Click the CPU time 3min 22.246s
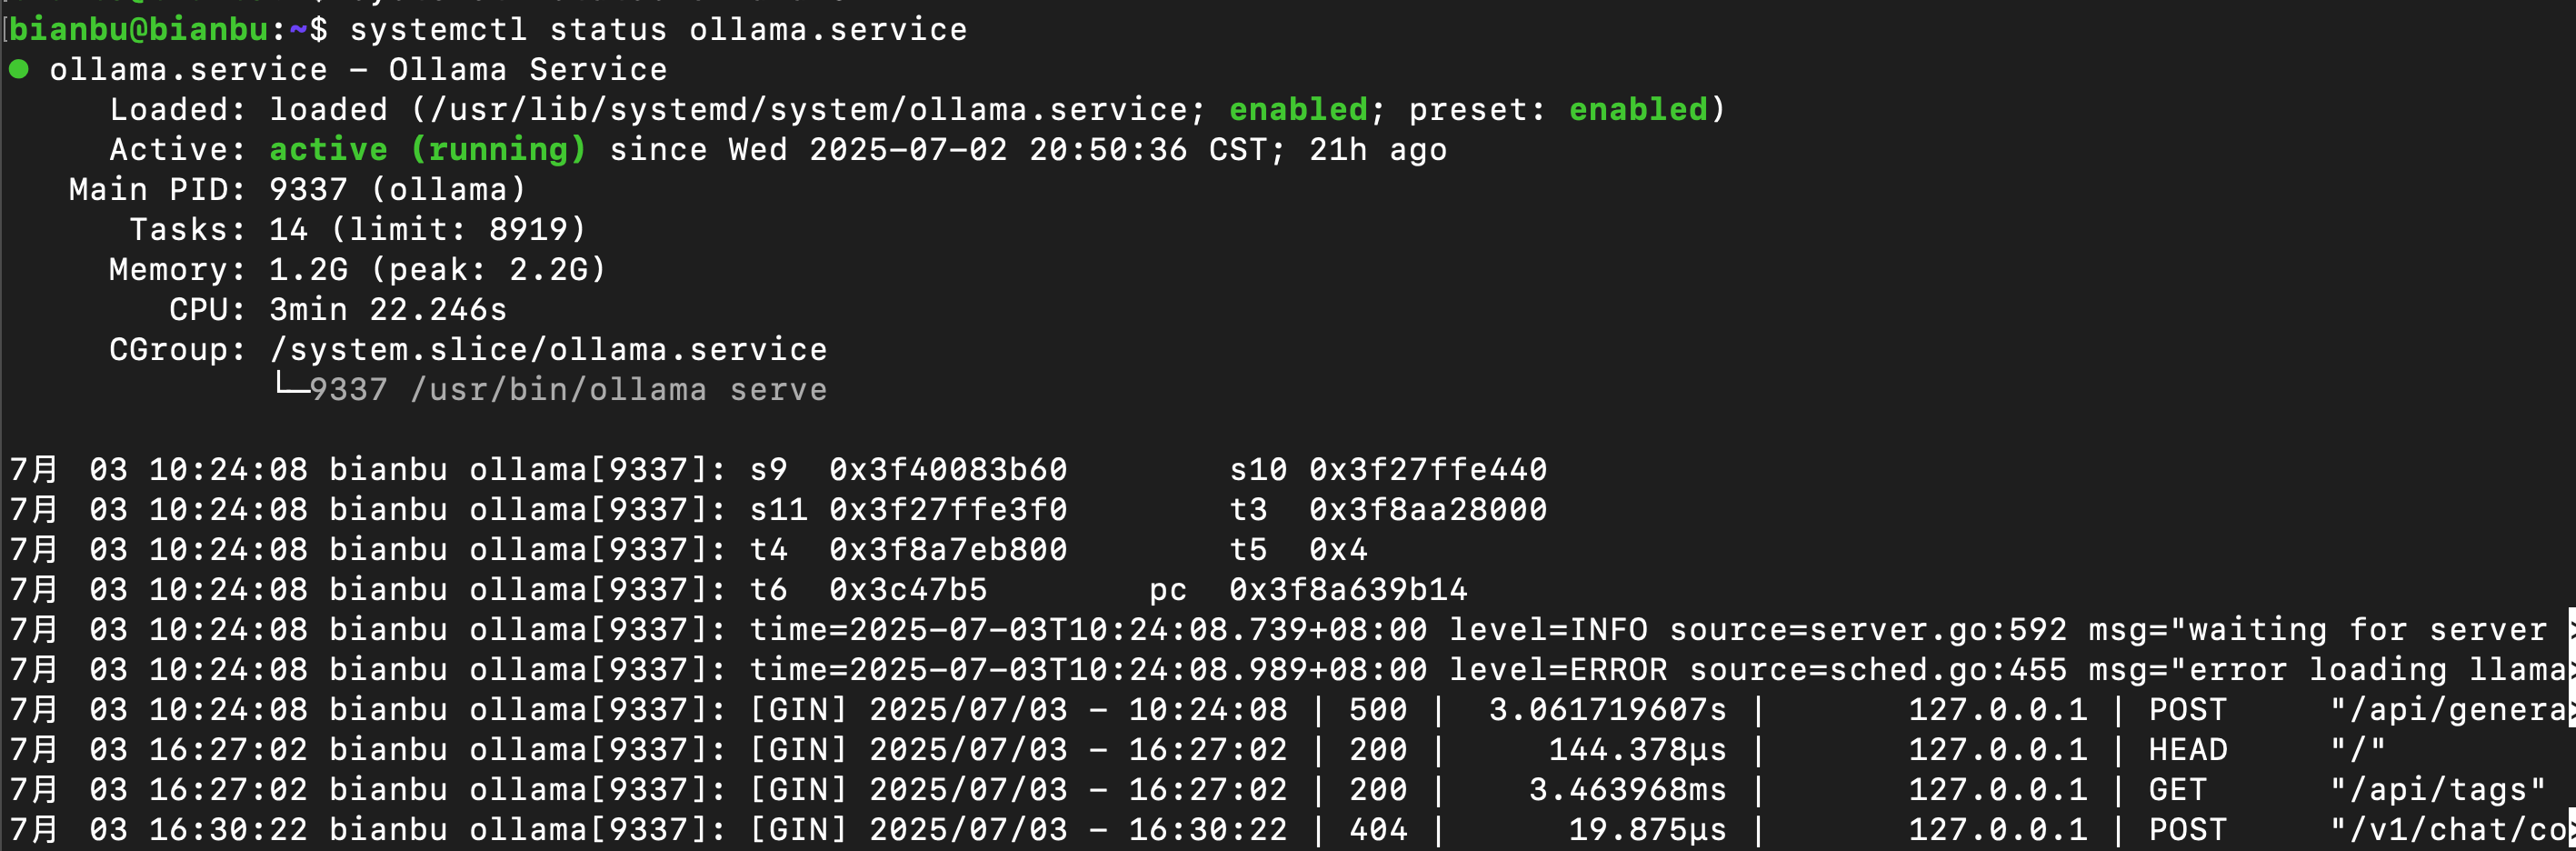The width and height of the screenshot is (2576, 851). coord(388,309)
